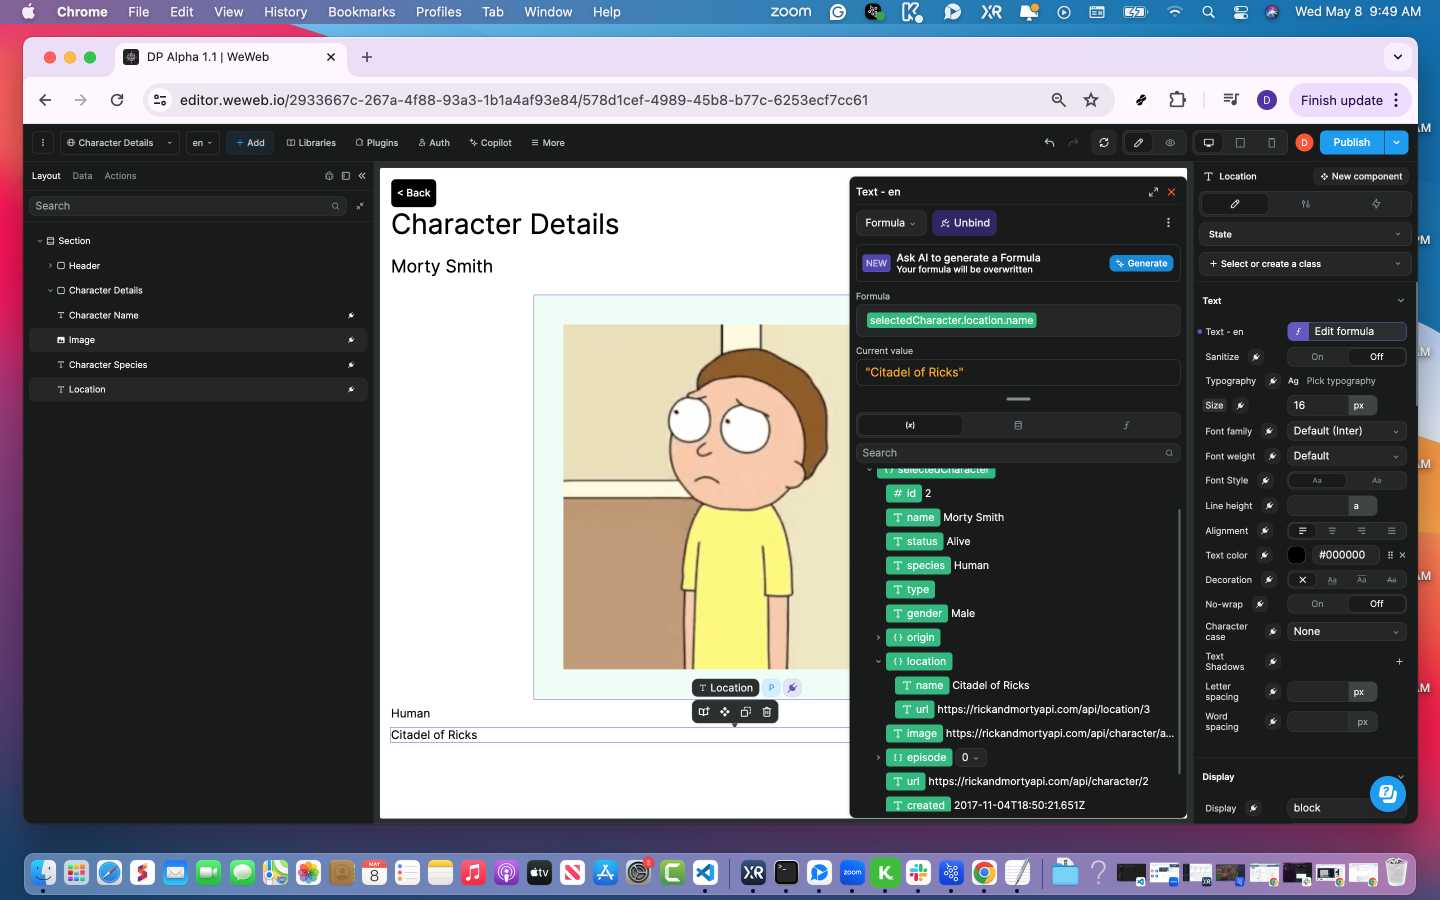Click the move icon in element floating toolbar
Viewport: 1440px width, 900px height.
coord(725,712)
